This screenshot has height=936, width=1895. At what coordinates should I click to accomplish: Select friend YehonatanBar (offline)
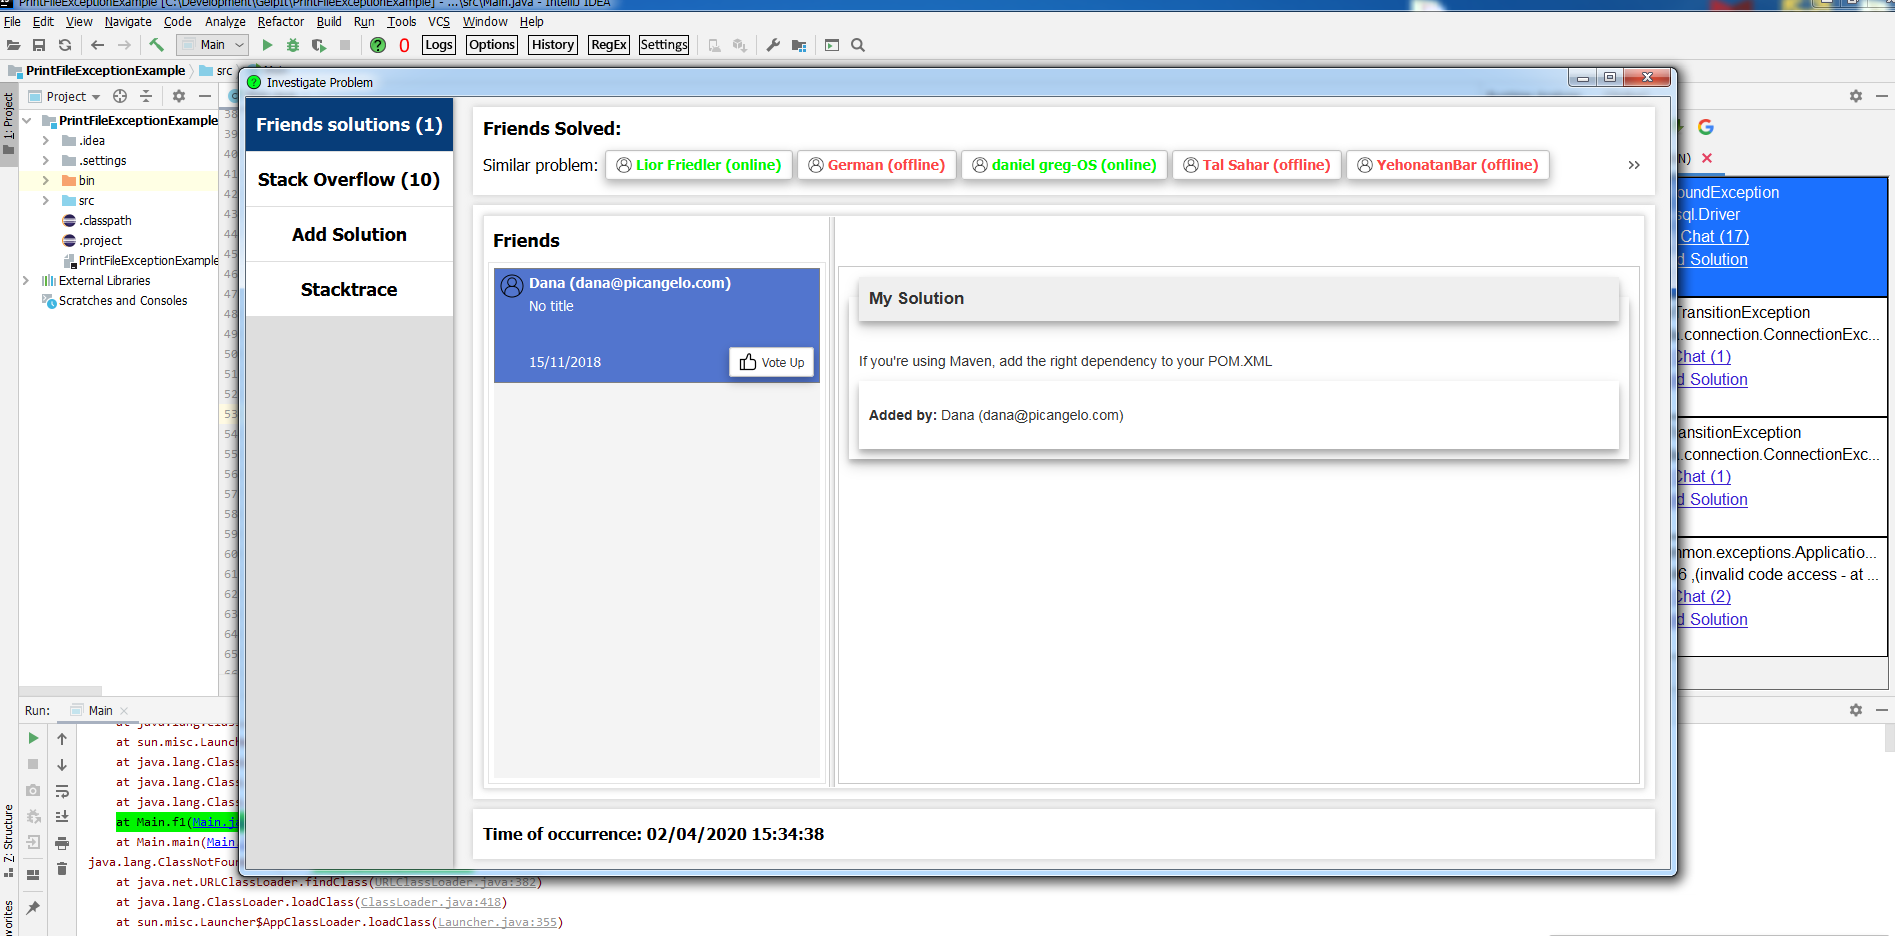[x=1448, y=165]
